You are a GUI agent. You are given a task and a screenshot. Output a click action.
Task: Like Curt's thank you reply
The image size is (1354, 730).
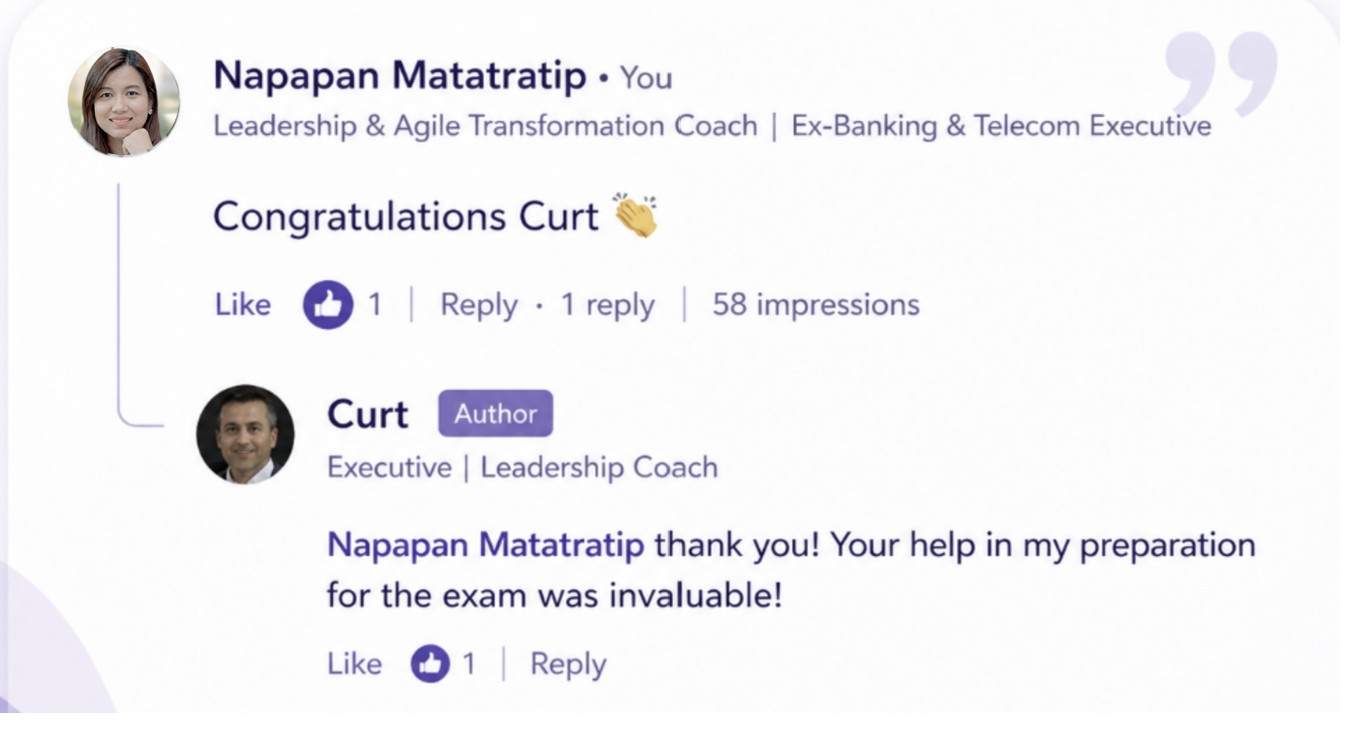354,664
